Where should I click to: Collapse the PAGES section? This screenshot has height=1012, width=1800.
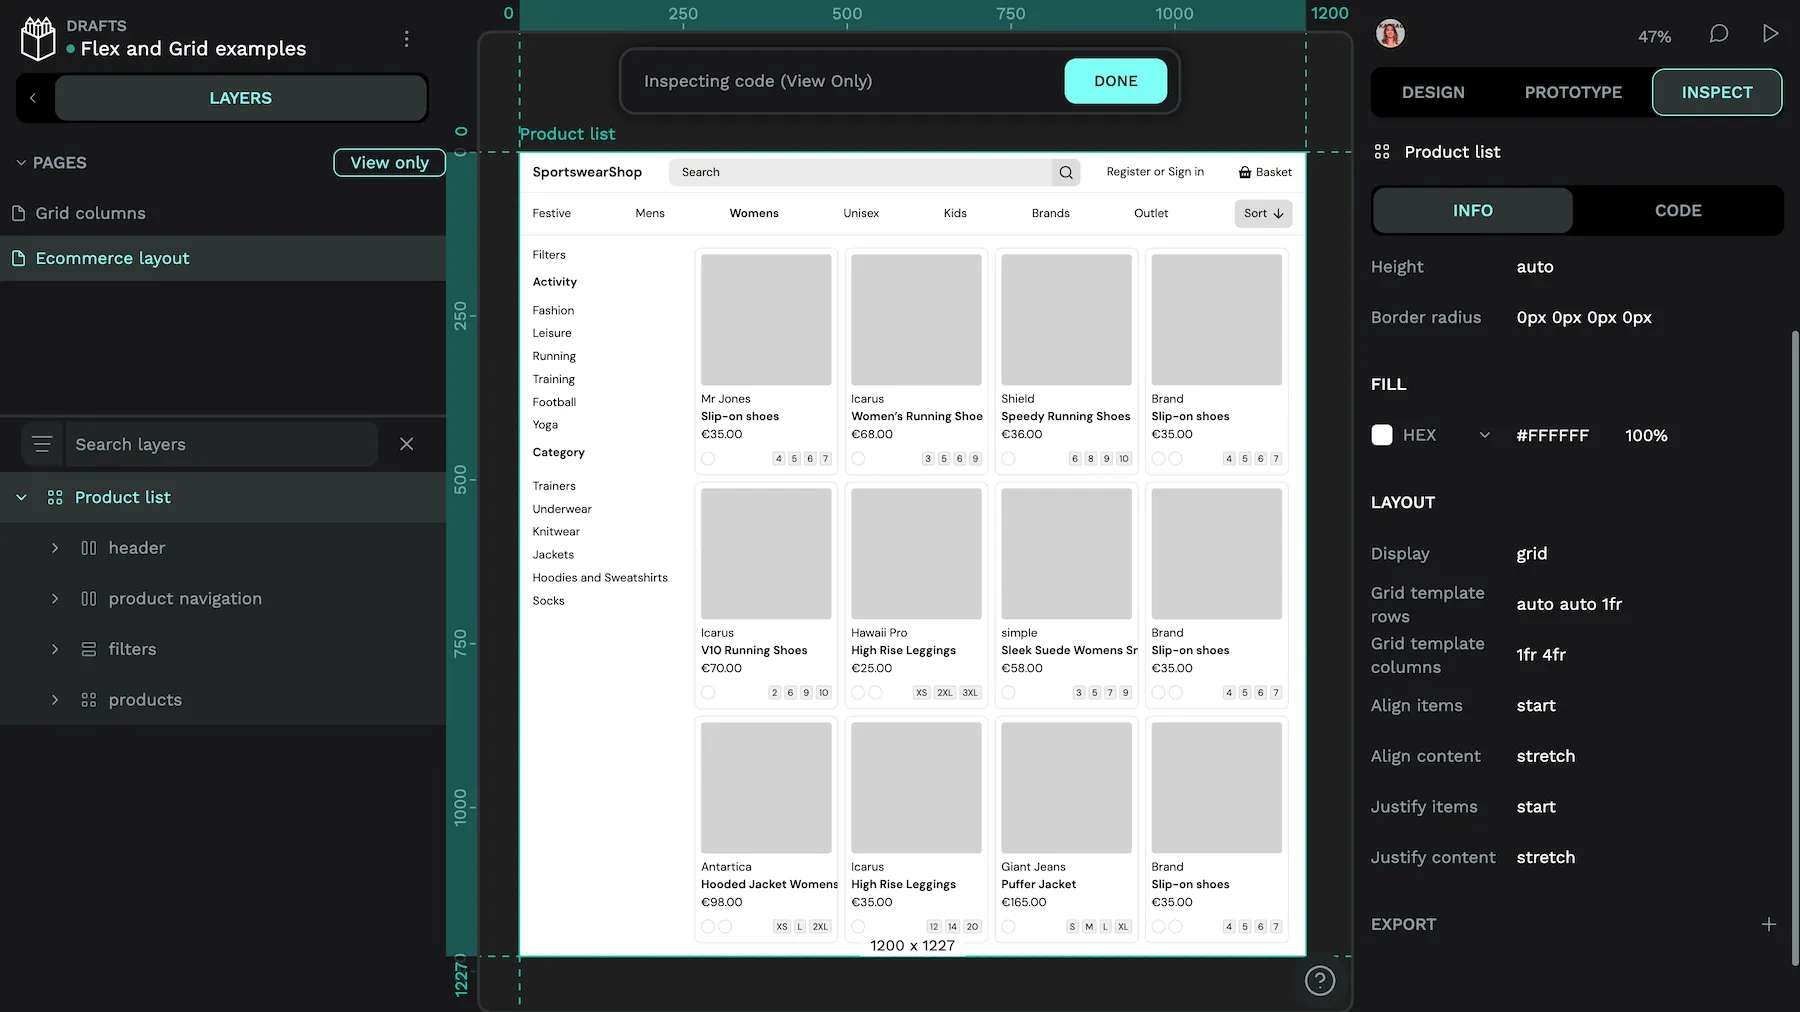[19, 162]
